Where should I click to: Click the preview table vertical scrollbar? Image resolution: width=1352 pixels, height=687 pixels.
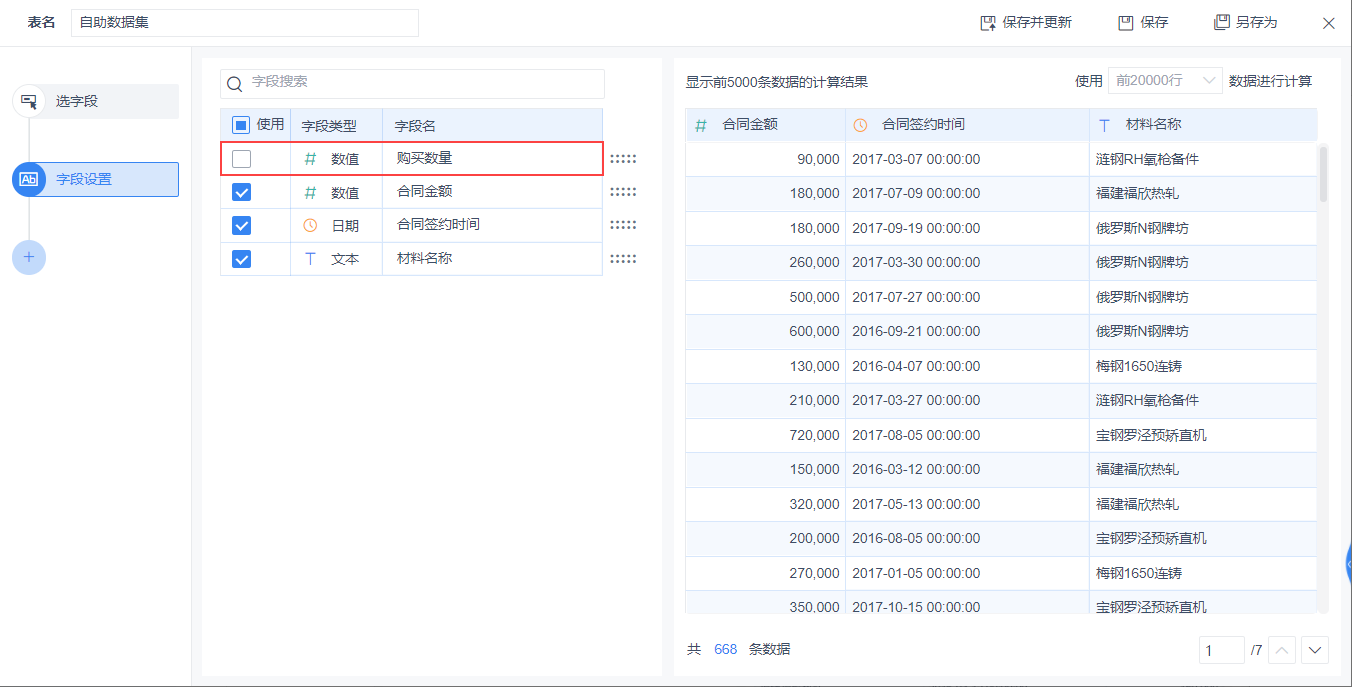tap(1324, 173)
